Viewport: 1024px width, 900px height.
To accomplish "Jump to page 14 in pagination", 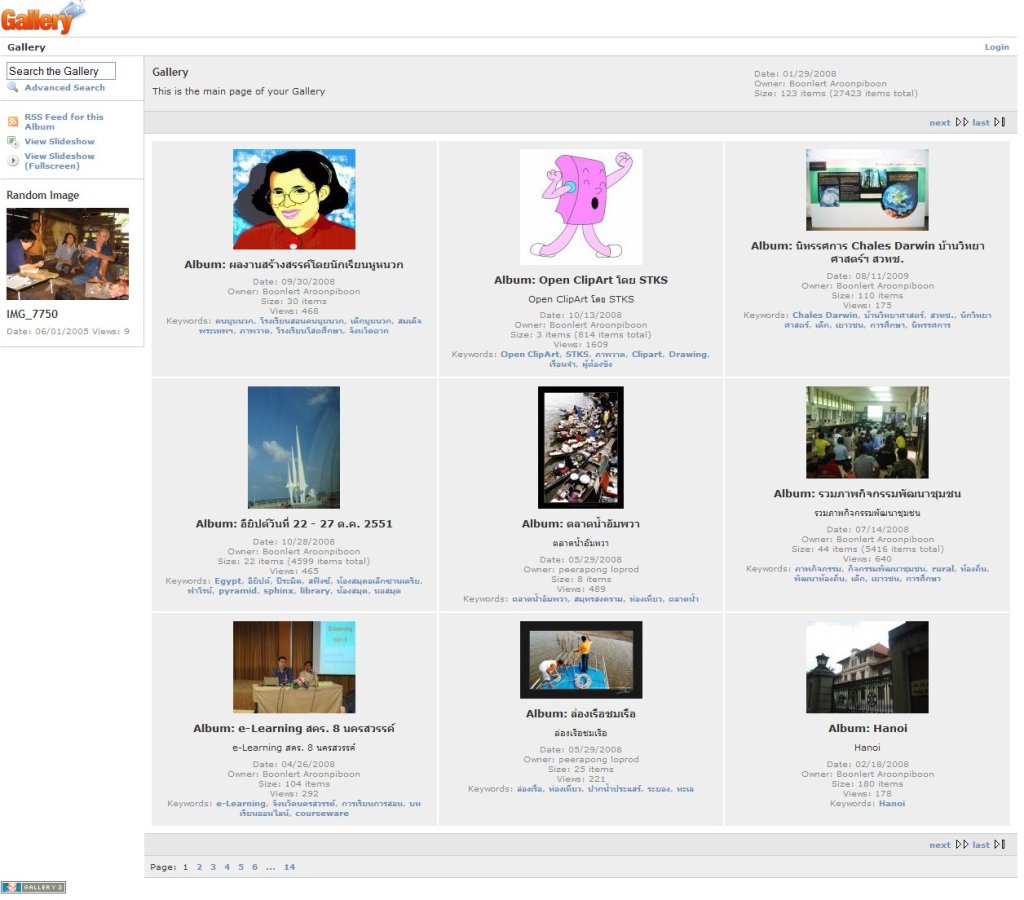I will (289, 867).
